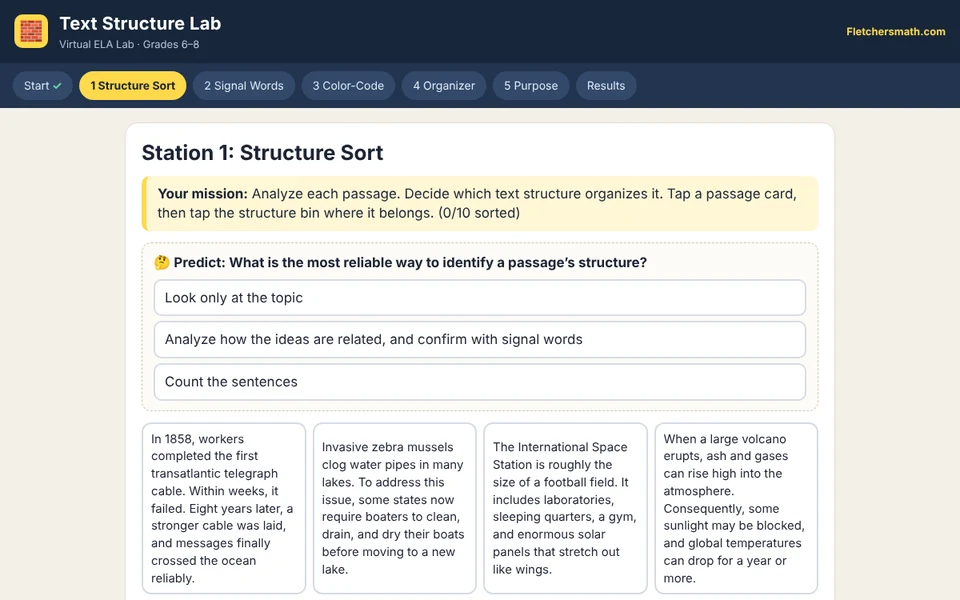Click the brick wall app logo icon
The image size is (960, 600).
[x=31, y=31]
